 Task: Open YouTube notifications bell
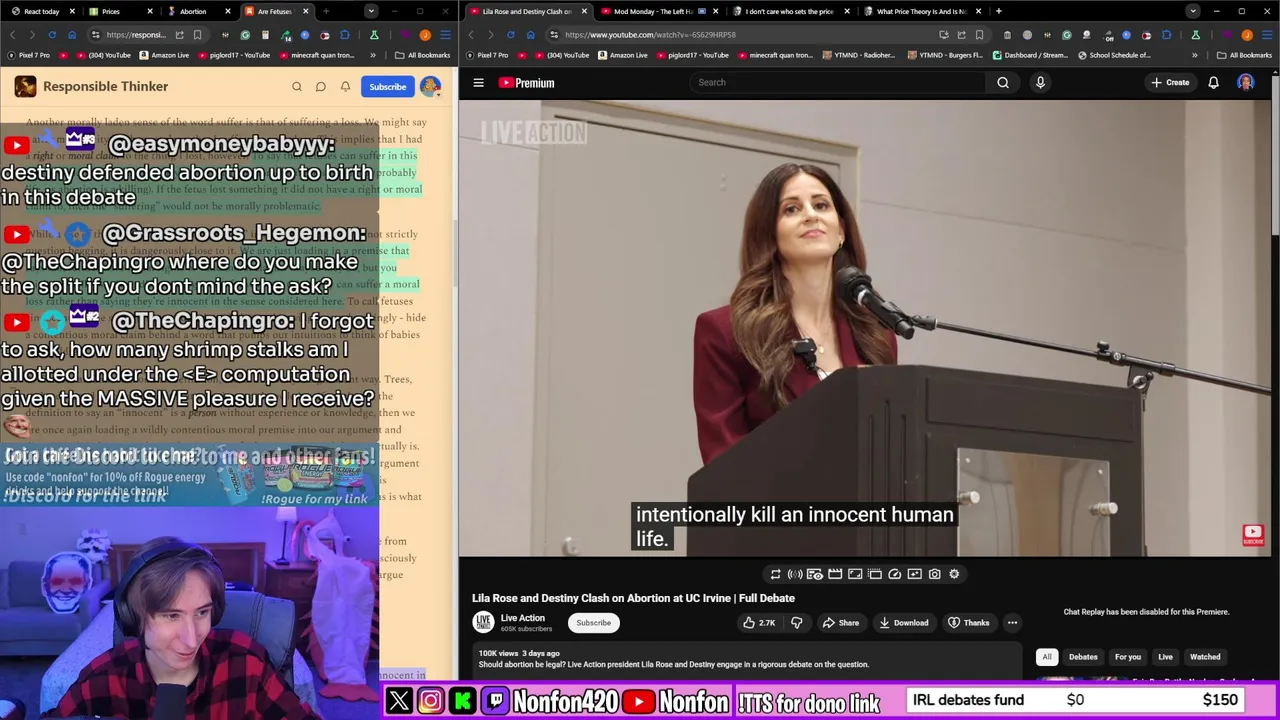(1213, 83)
